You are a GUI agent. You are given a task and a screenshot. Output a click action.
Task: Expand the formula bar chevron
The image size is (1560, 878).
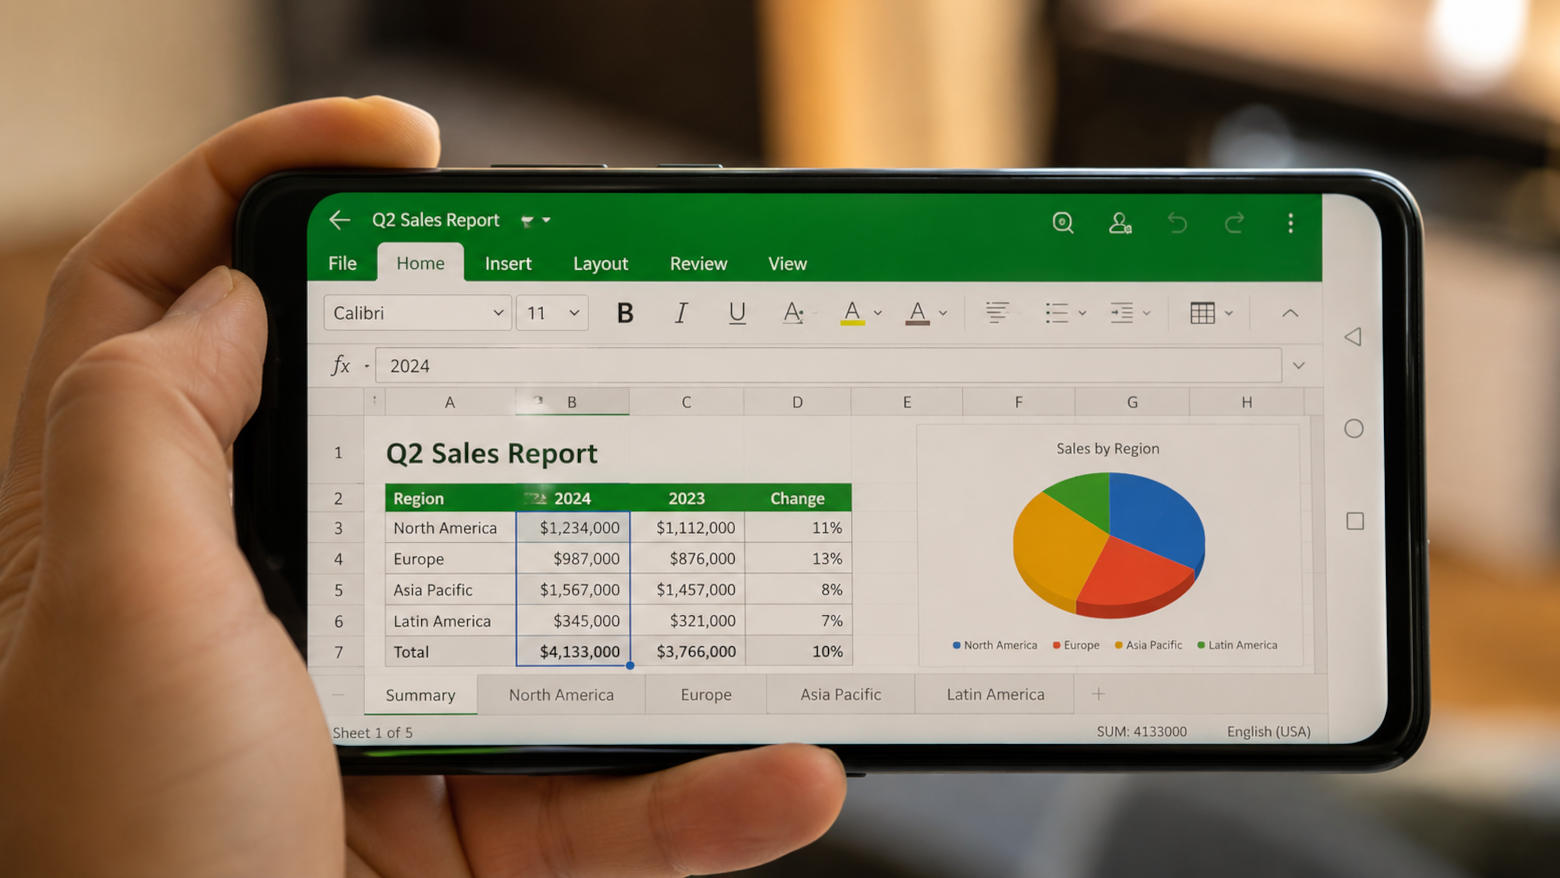click(1299, 366)
